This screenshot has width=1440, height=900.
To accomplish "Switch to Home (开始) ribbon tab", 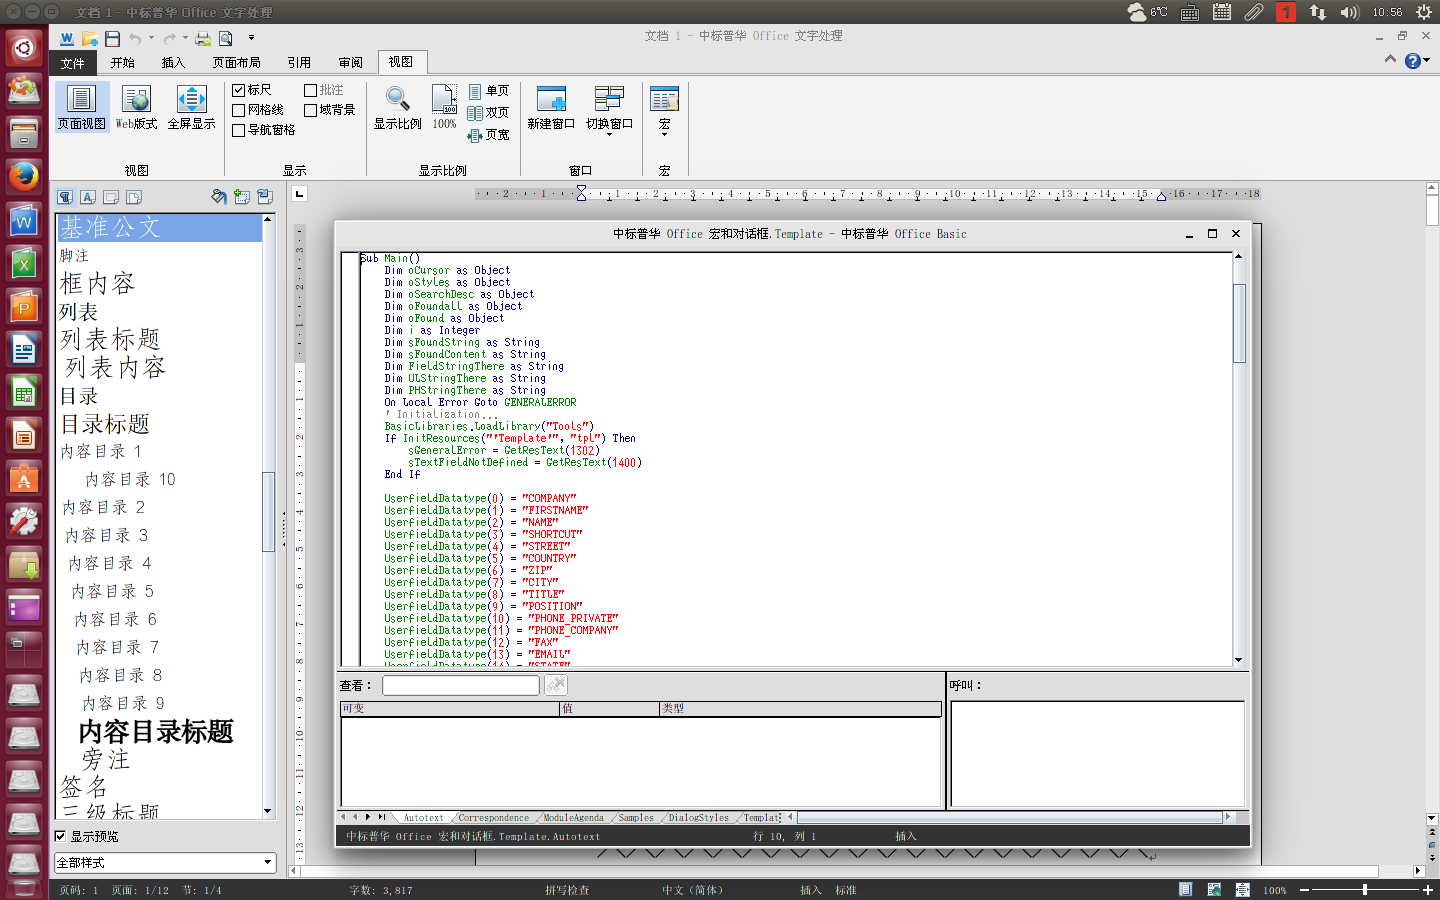I will pyautogui.click(x=123, y=63).
